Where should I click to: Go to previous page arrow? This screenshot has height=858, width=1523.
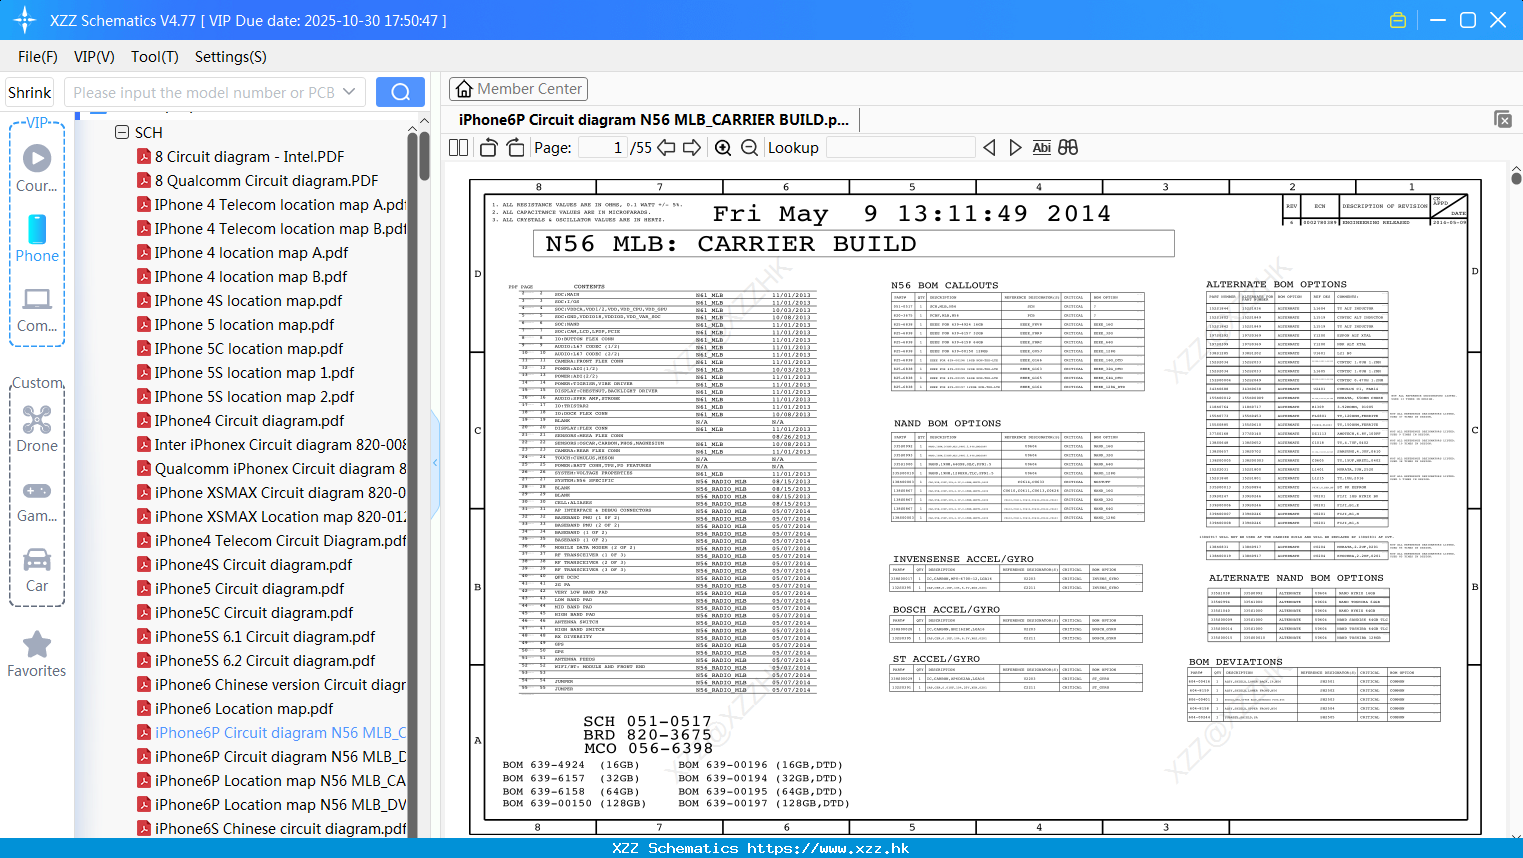point(666,147)
